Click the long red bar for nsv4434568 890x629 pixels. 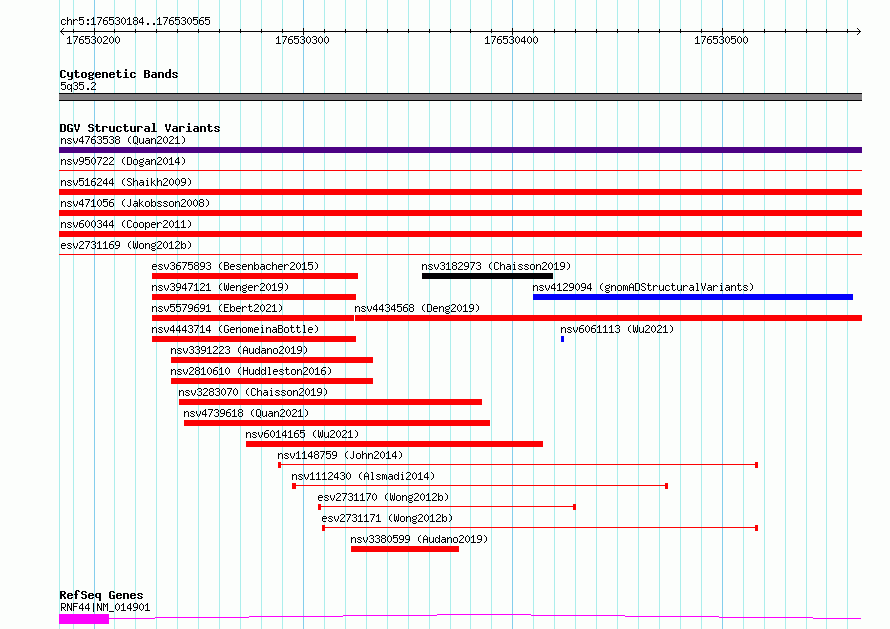(x=608, y=318)
